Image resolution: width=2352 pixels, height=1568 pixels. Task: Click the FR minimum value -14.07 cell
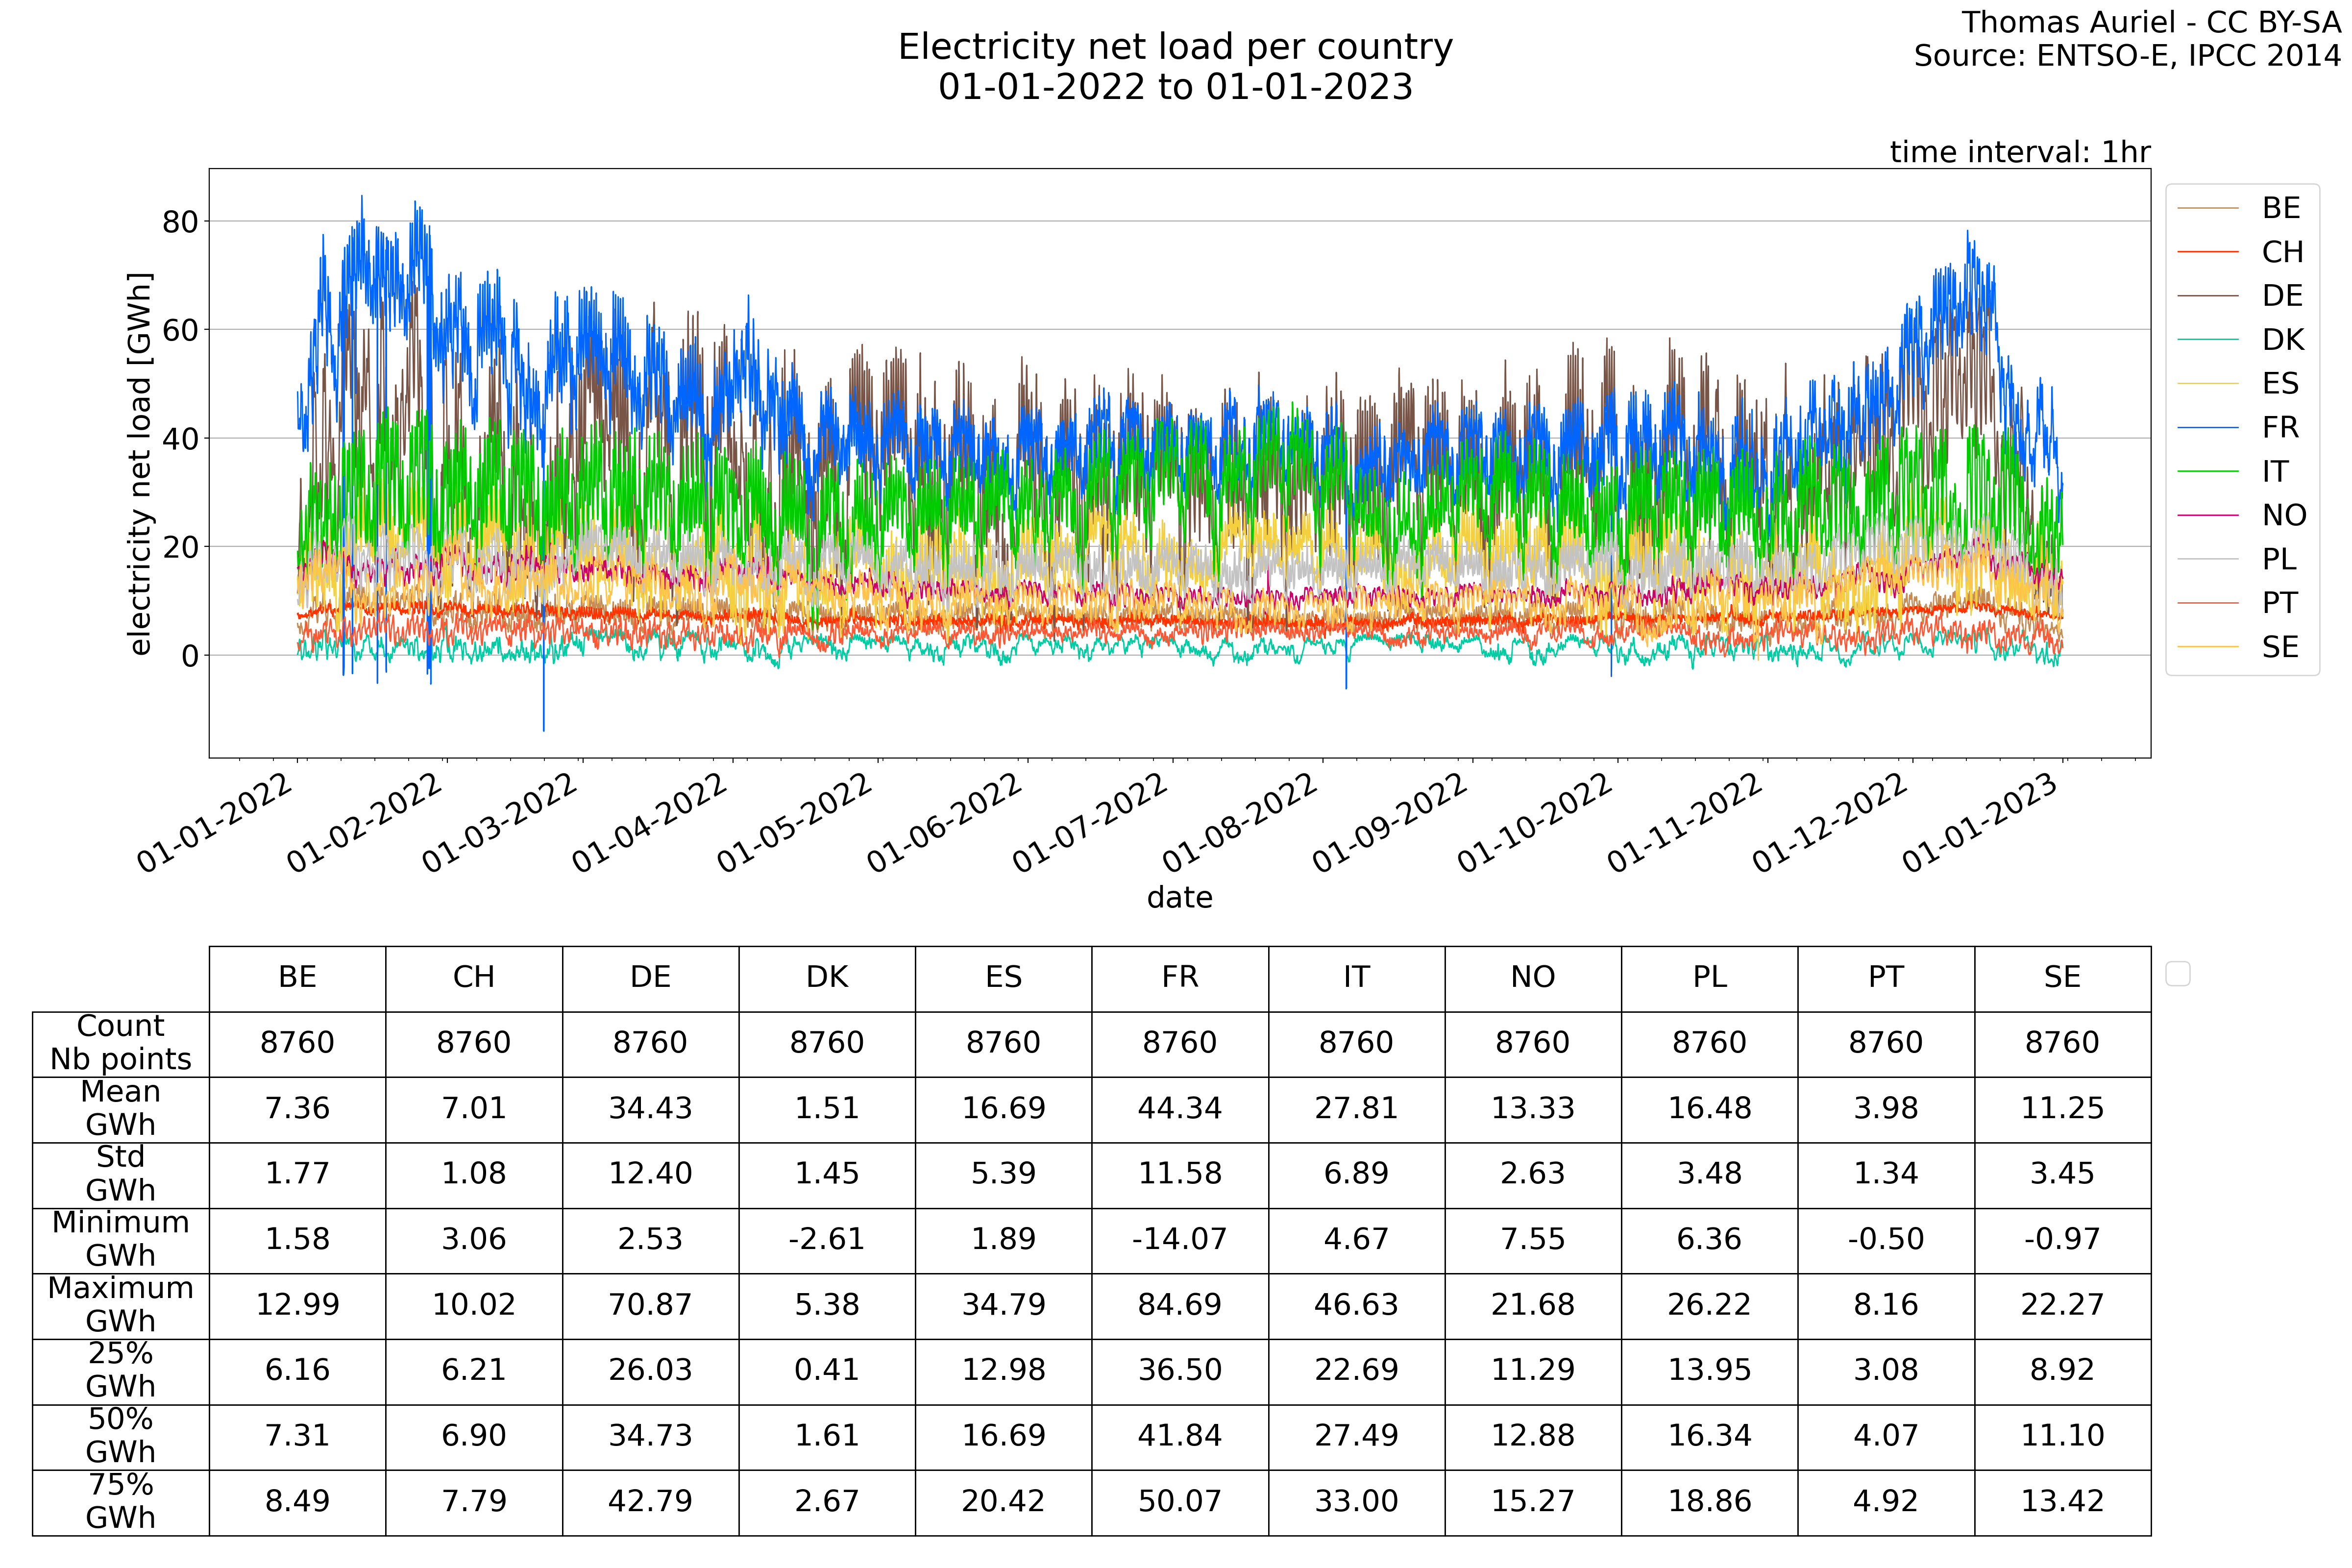(1179, 1240)
